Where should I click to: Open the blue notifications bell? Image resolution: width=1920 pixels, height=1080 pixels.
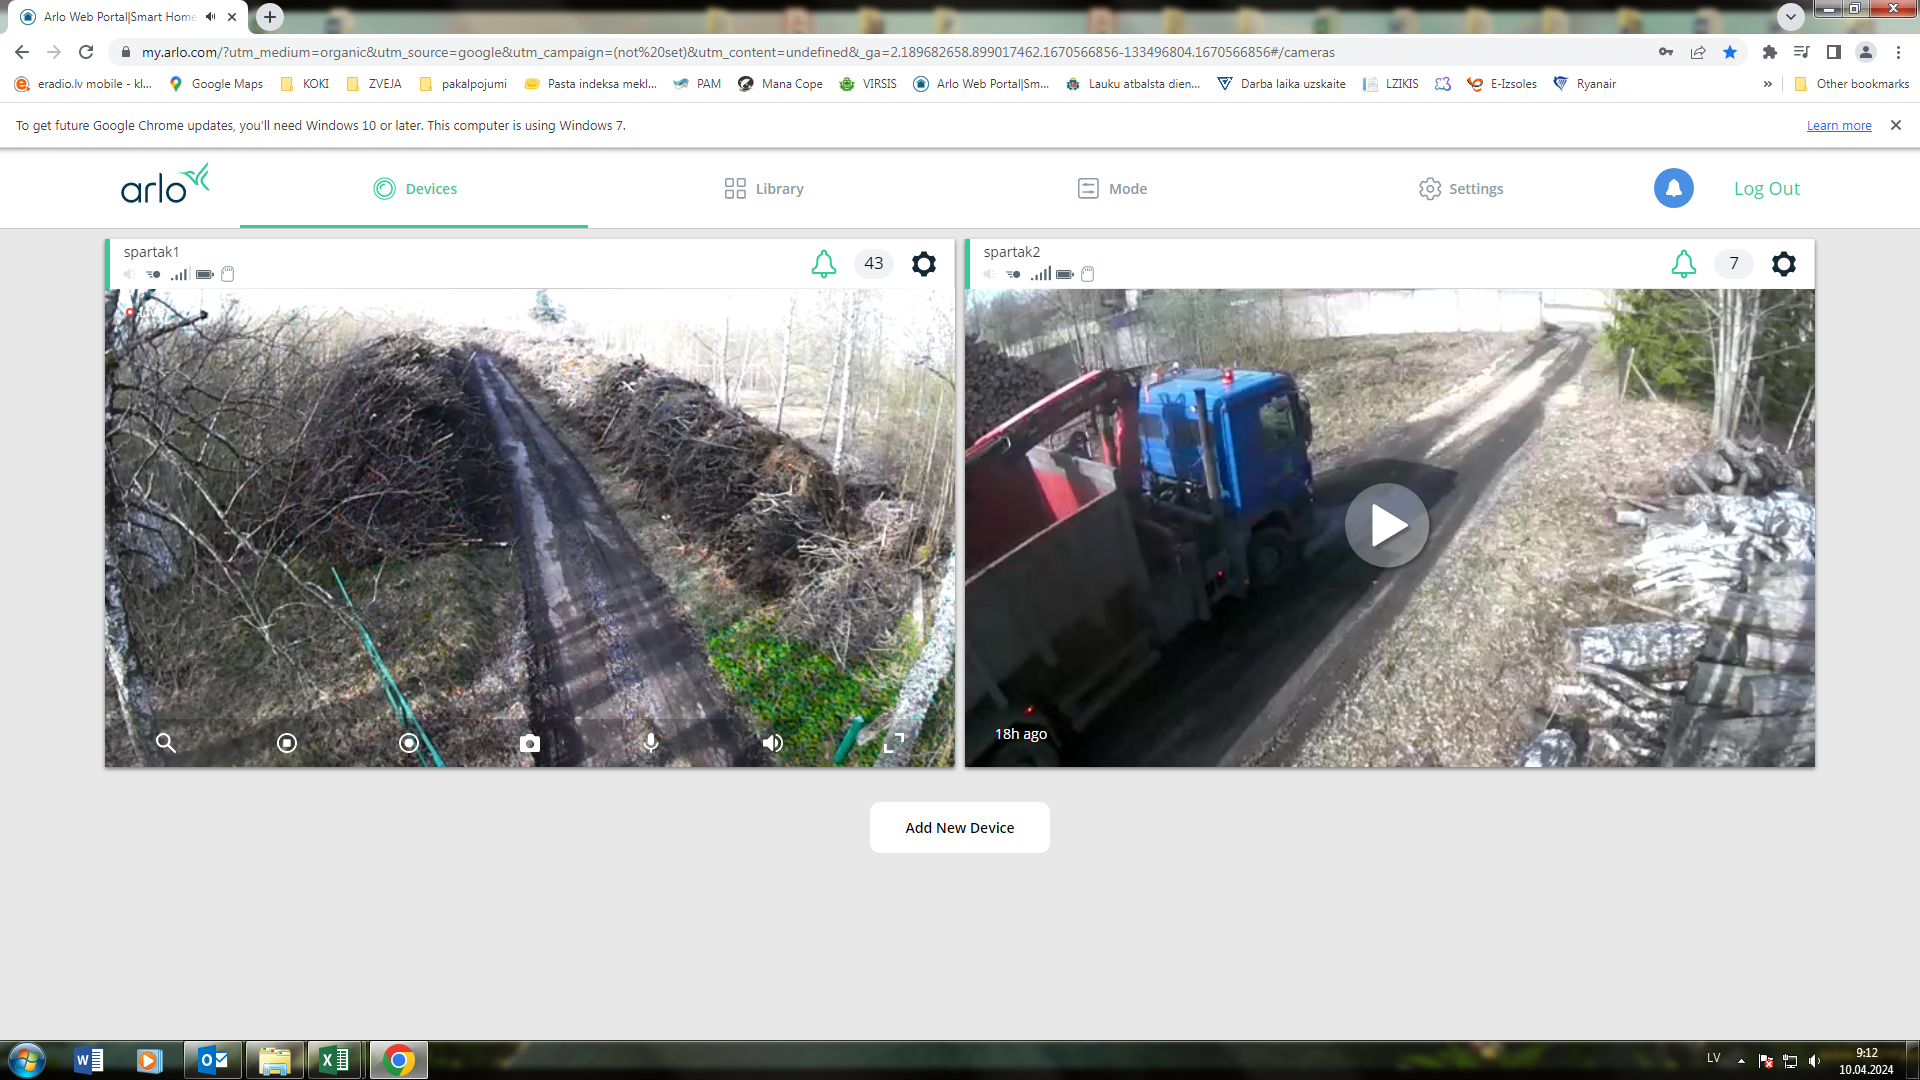[1673, 188]
